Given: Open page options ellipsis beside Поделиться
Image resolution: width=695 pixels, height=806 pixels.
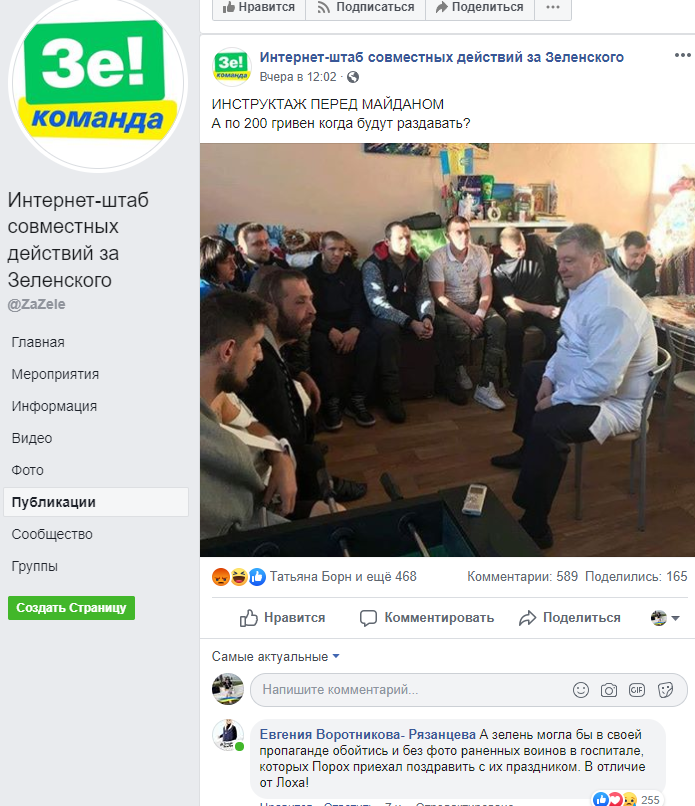Looking at the screenshot, I should 553,7.
